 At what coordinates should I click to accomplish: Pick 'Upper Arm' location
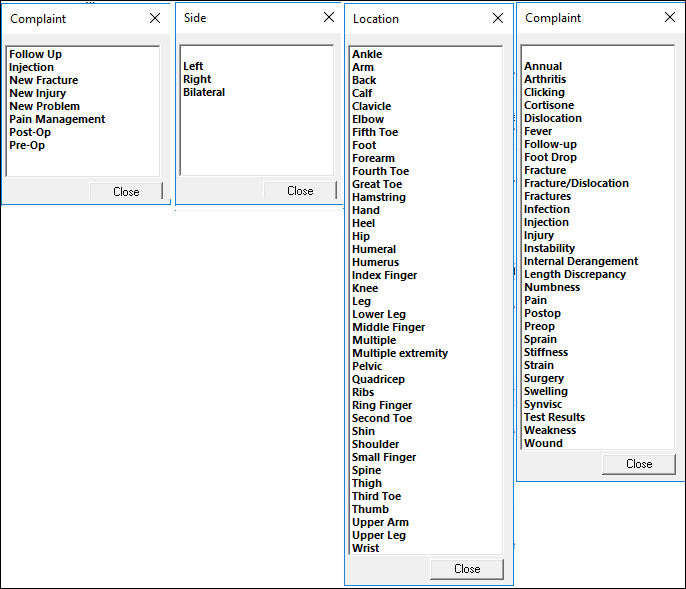click(x=380, y=522)
